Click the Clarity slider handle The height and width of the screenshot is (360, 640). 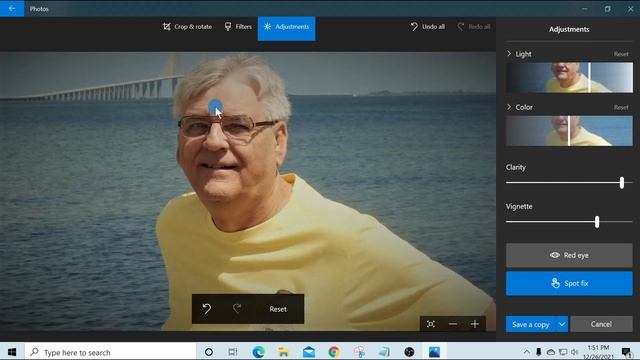[622, 182]
